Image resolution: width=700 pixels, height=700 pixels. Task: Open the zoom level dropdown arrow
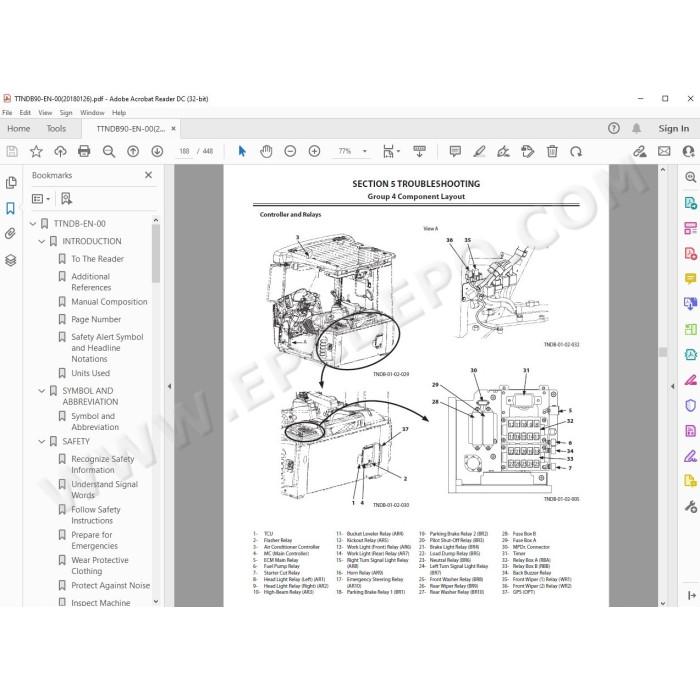[365, 151]
